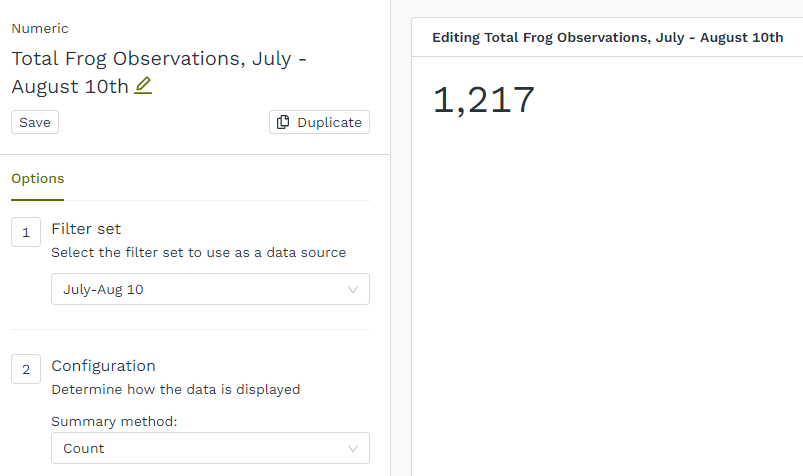Switch to the Options tab
803x476 pixels.
click(37, 179)
